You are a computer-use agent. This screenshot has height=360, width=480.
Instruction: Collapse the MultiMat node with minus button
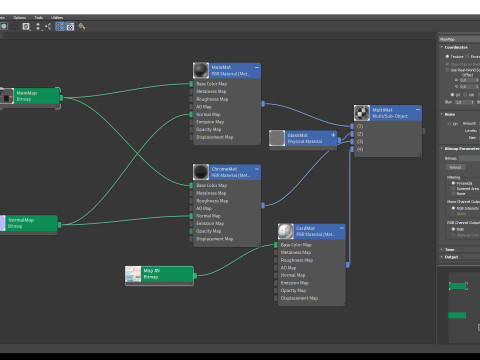point(418,109)
